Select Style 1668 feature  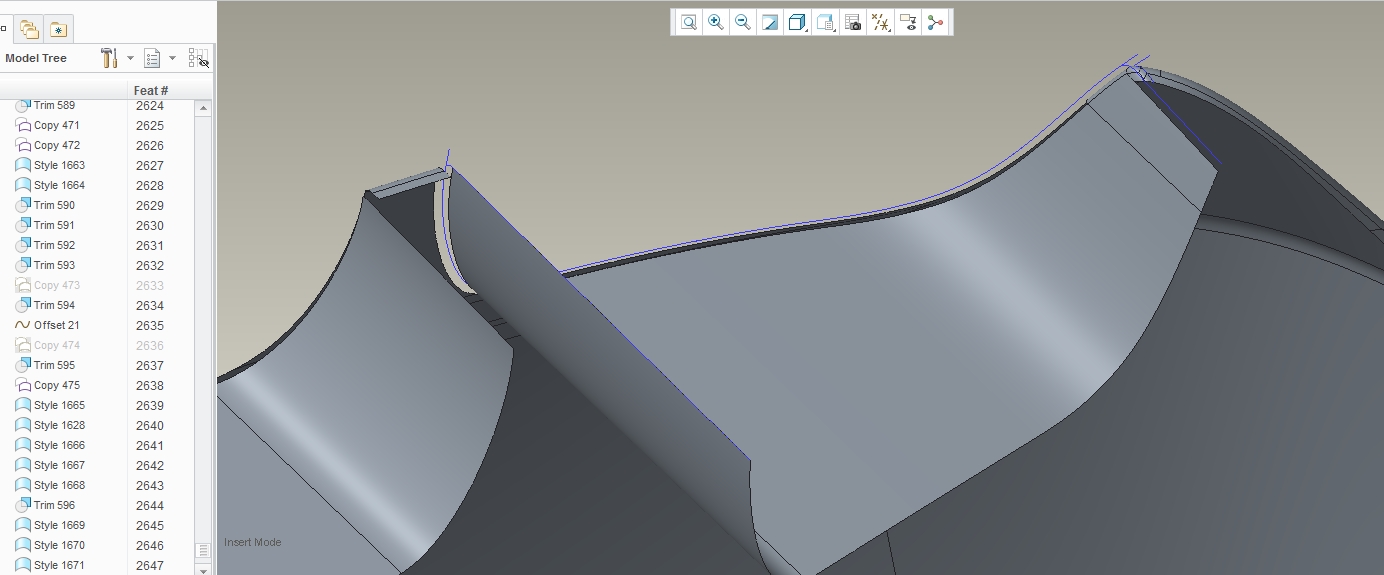coord(59,485)
